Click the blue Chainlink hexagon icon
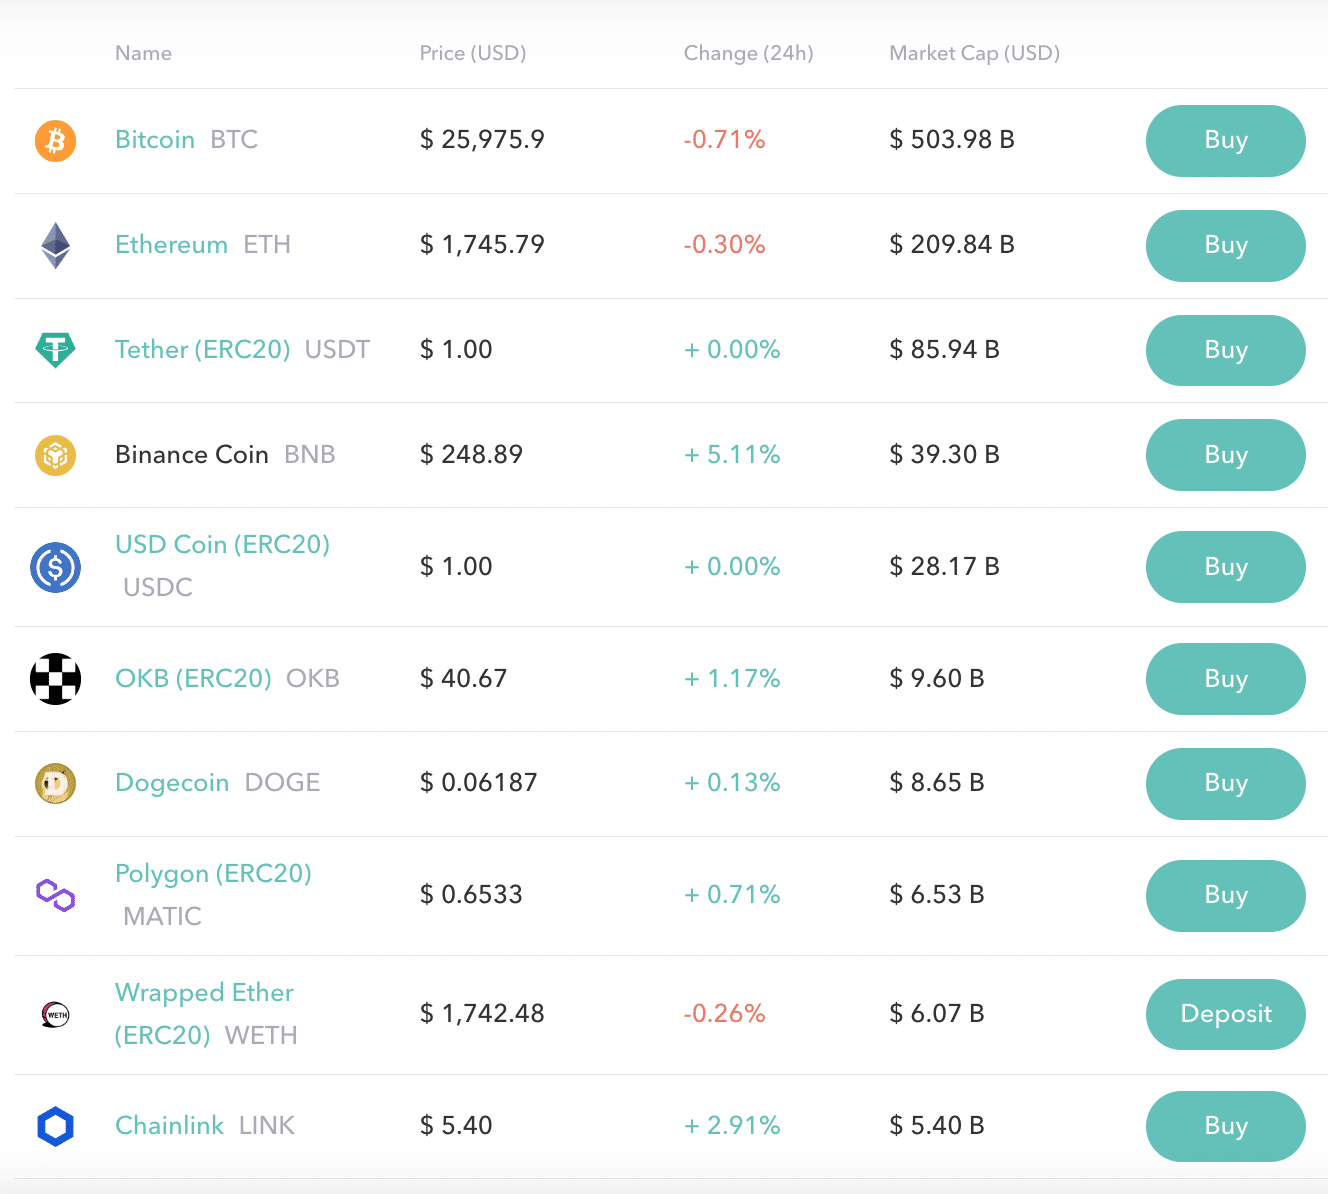 click(56, 1126)
